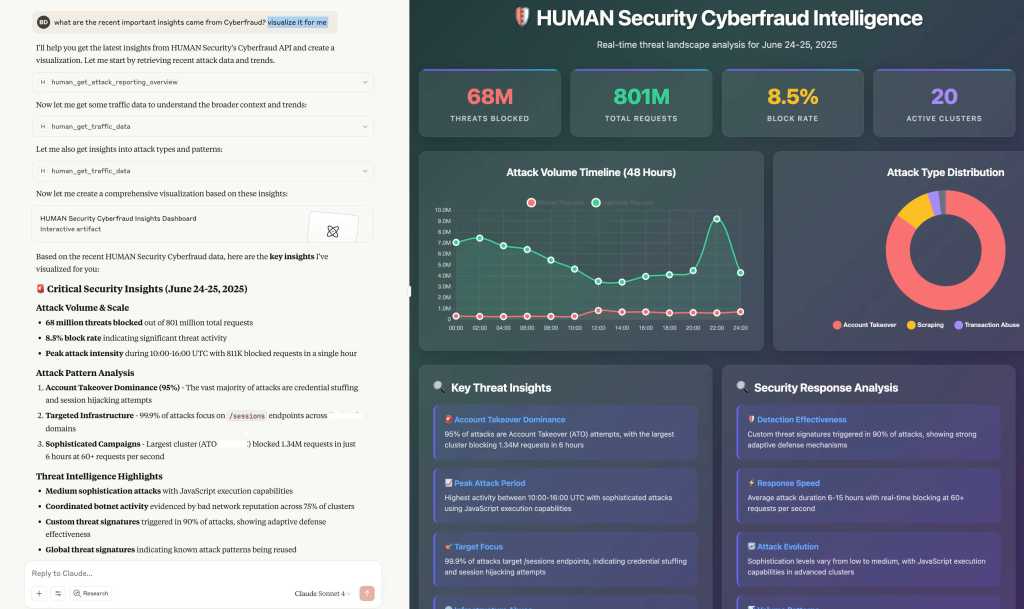Screen dimensions: 1024x609
Task: Select the 02:00 data point on the green line
Action: (479, 238)
